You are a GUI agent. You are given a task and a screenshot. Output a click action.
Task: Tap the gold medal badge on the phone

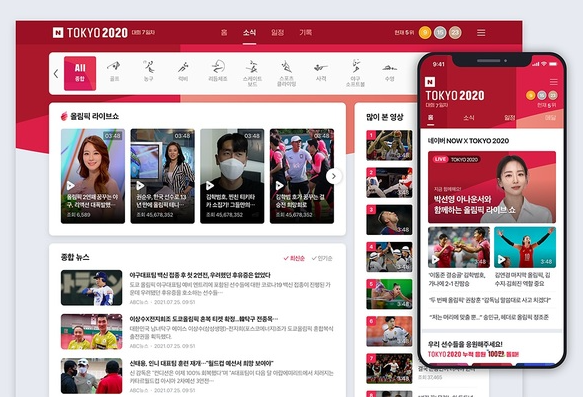(531, 96)
